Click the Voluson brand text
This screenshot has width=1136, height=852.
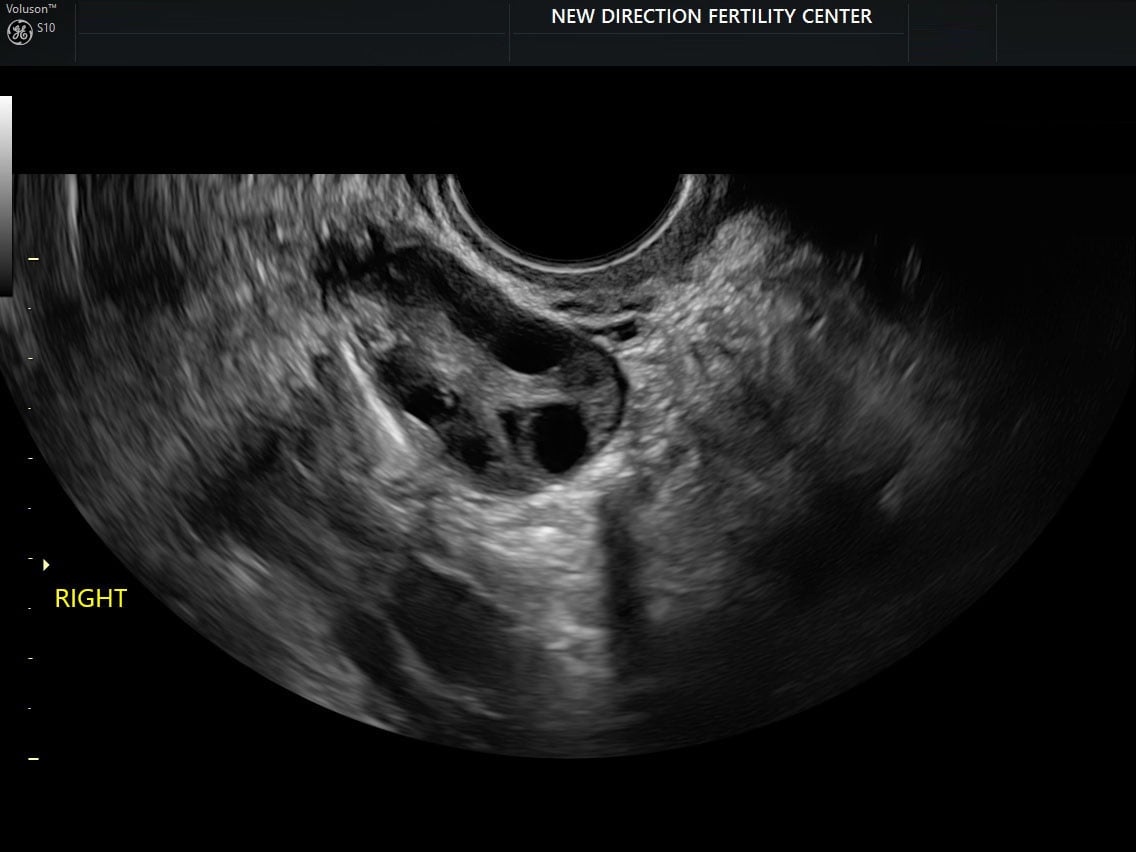pos(30,9)
